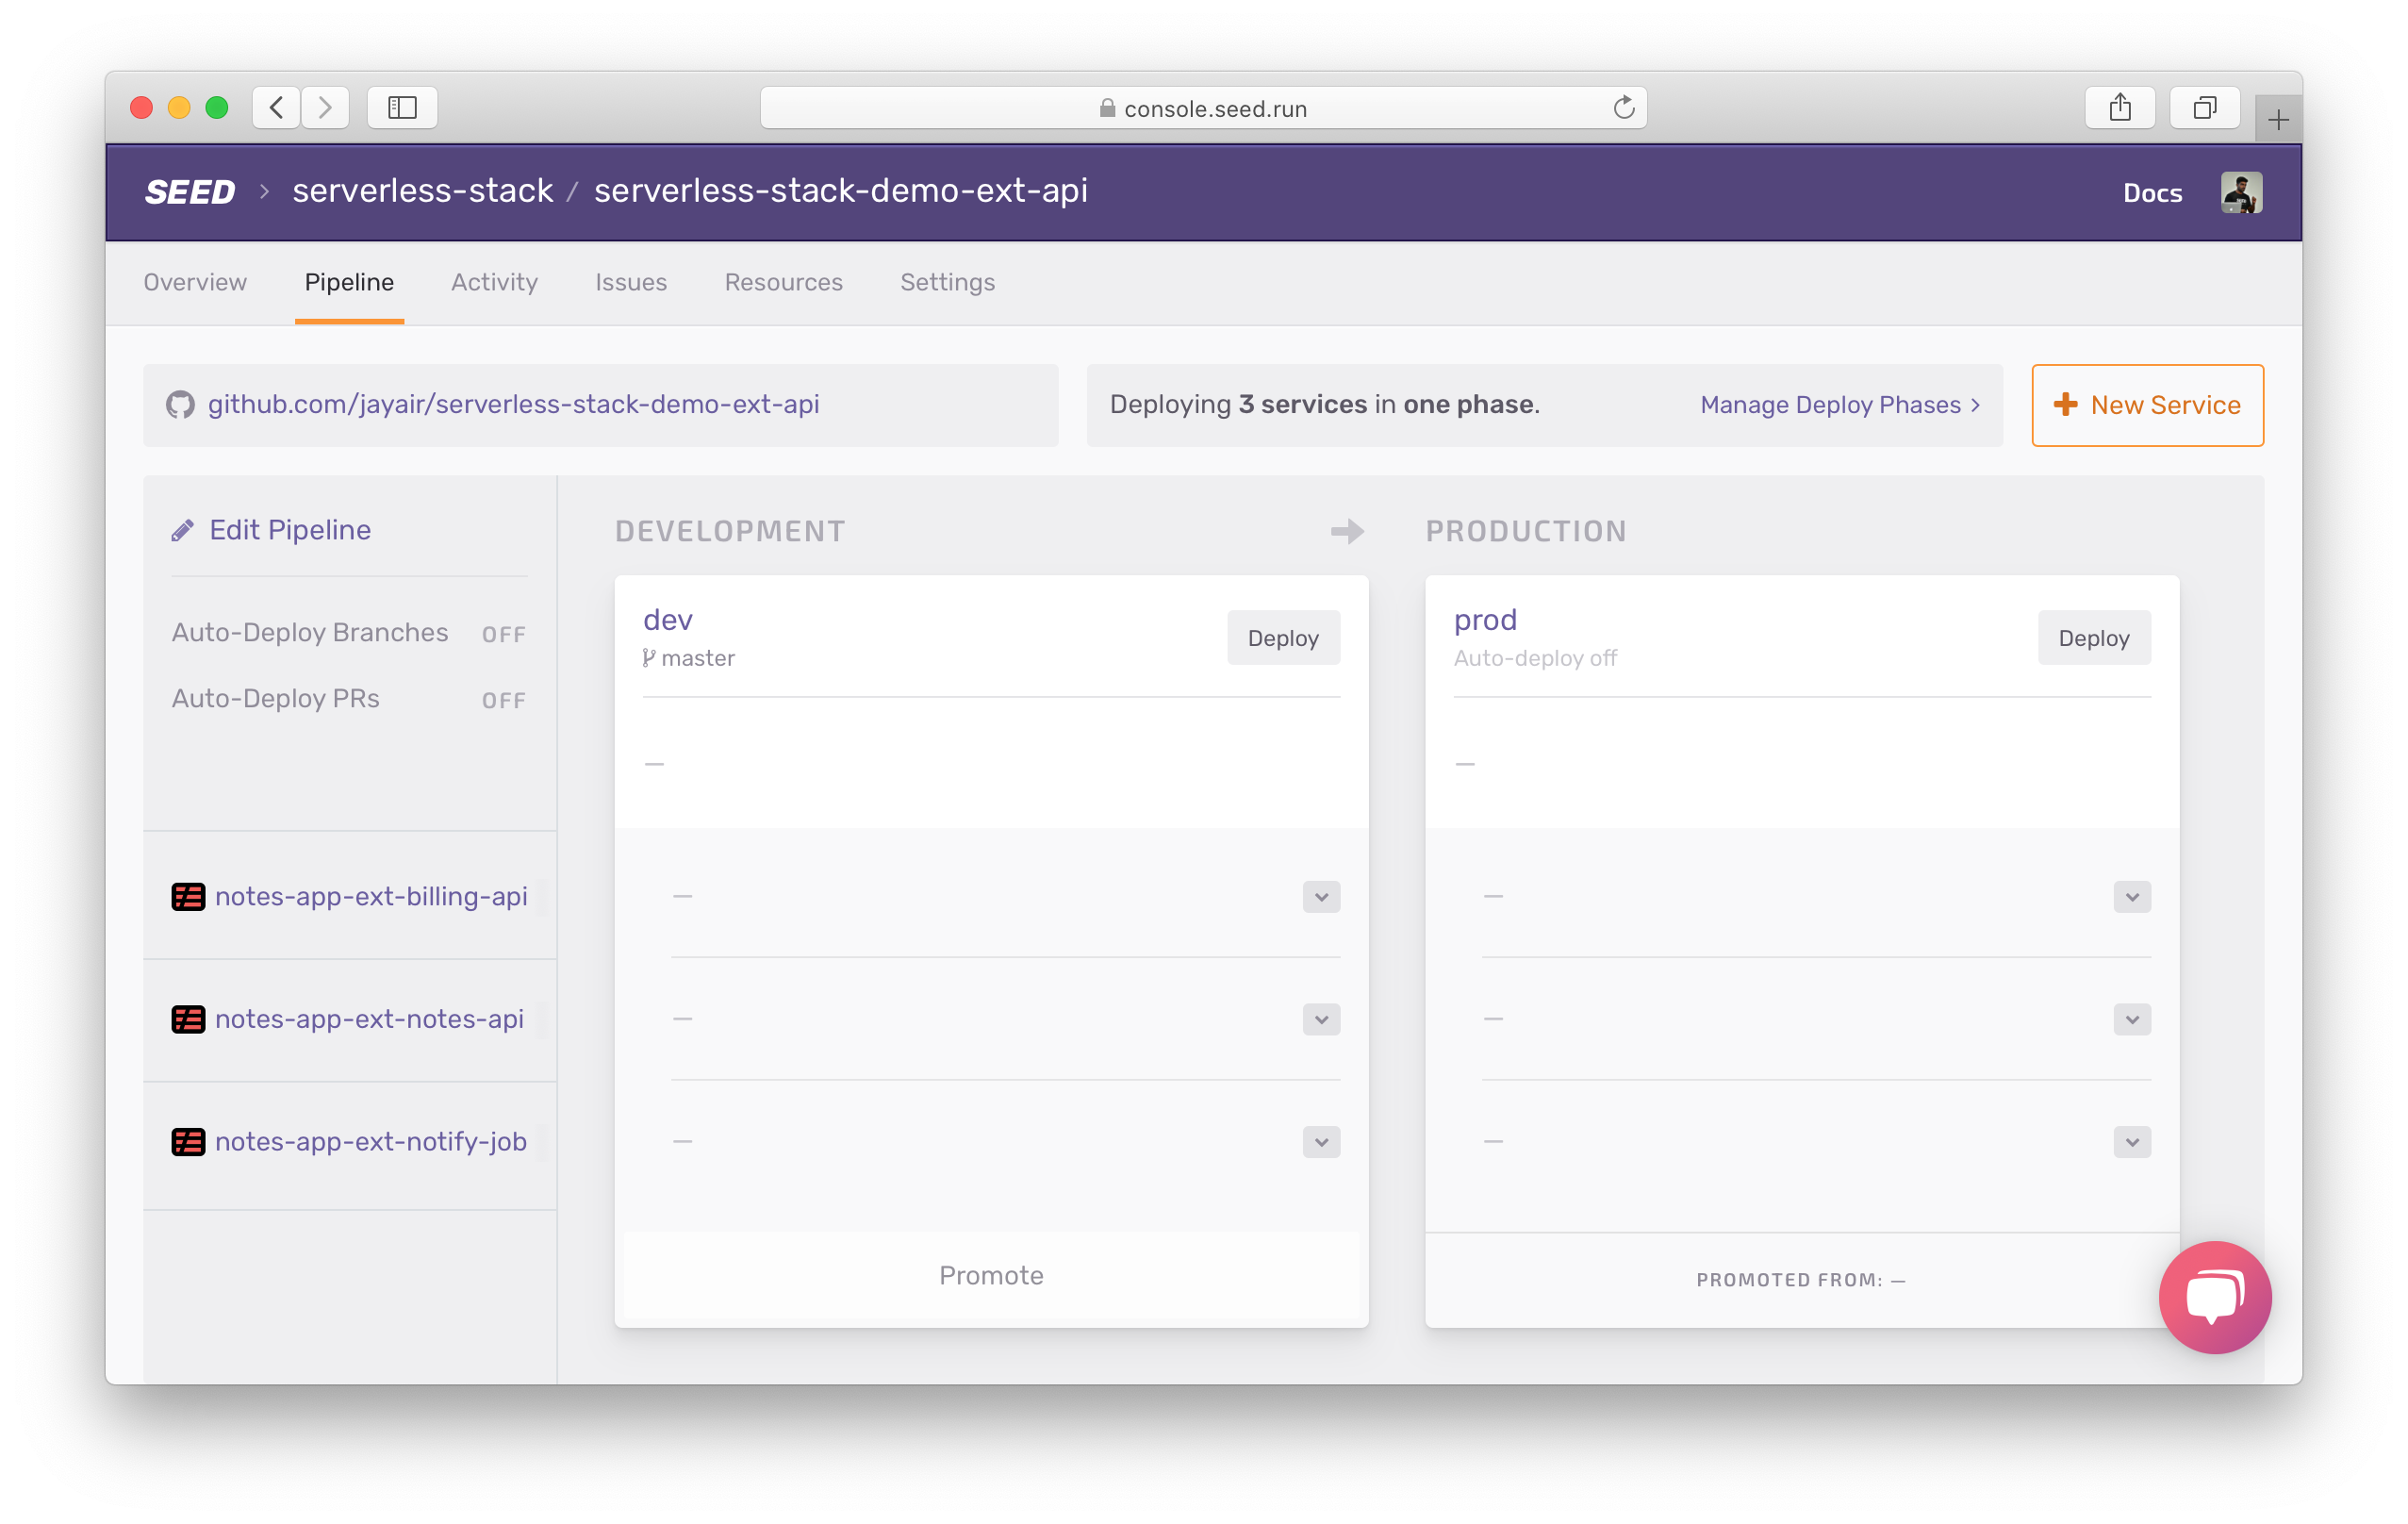Click the GitHub repository link icon

coord(183,406)
